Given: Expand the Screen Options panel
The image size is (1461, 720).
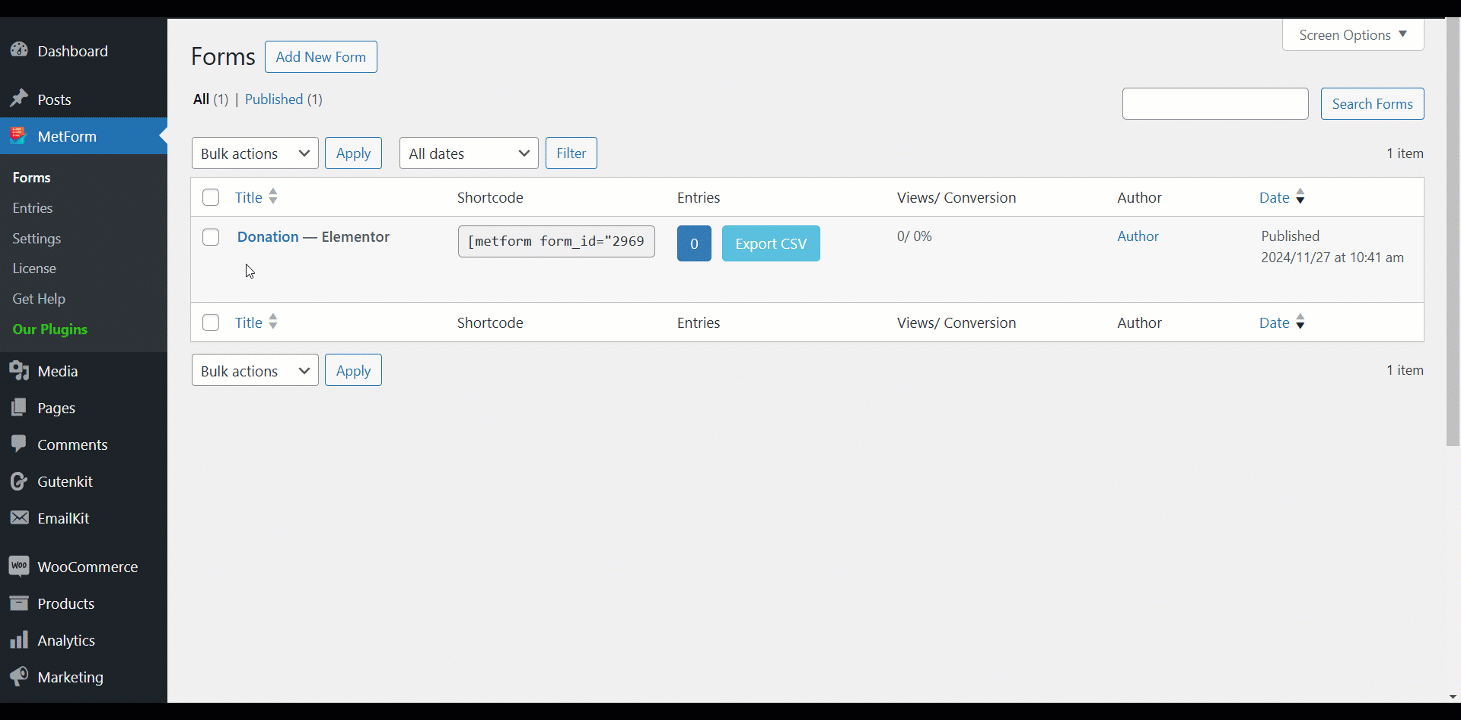Looking at the screenshot, I should tap(1353, 35).
